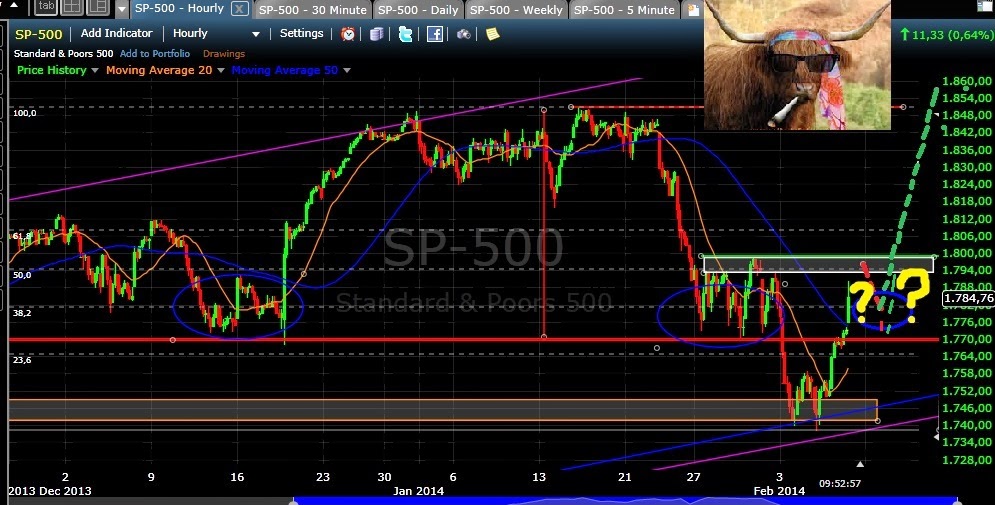The width and height of the screenshot is (995, 505).
Task: Click the 1.728,00 price axis label
Action: pyautogui.click(x=967, y=459)
